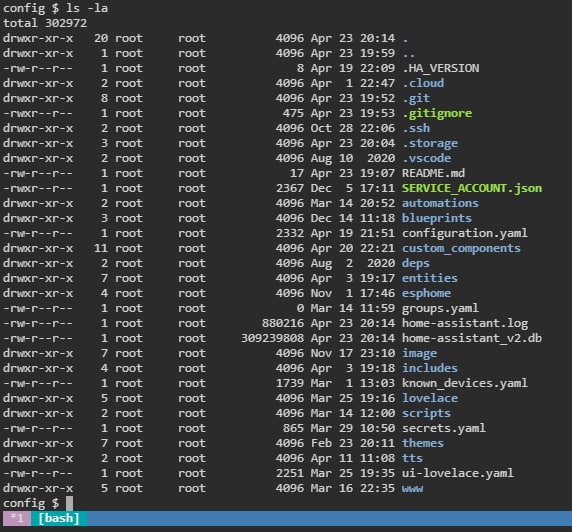The width and height of the screenshot is (572, 532).
Task: Select the tts directory name
Action: pyautogui.click(x=413, y=458)
